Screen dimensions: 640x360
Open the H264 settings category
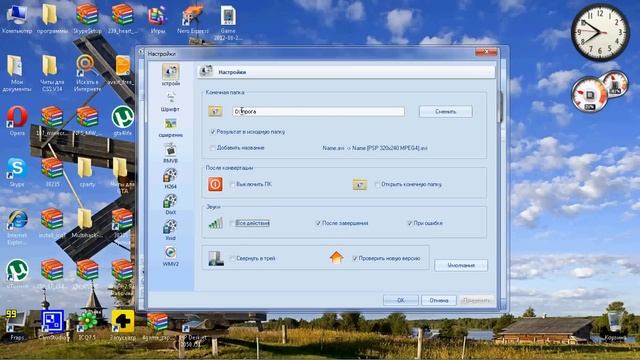point(171,179)
